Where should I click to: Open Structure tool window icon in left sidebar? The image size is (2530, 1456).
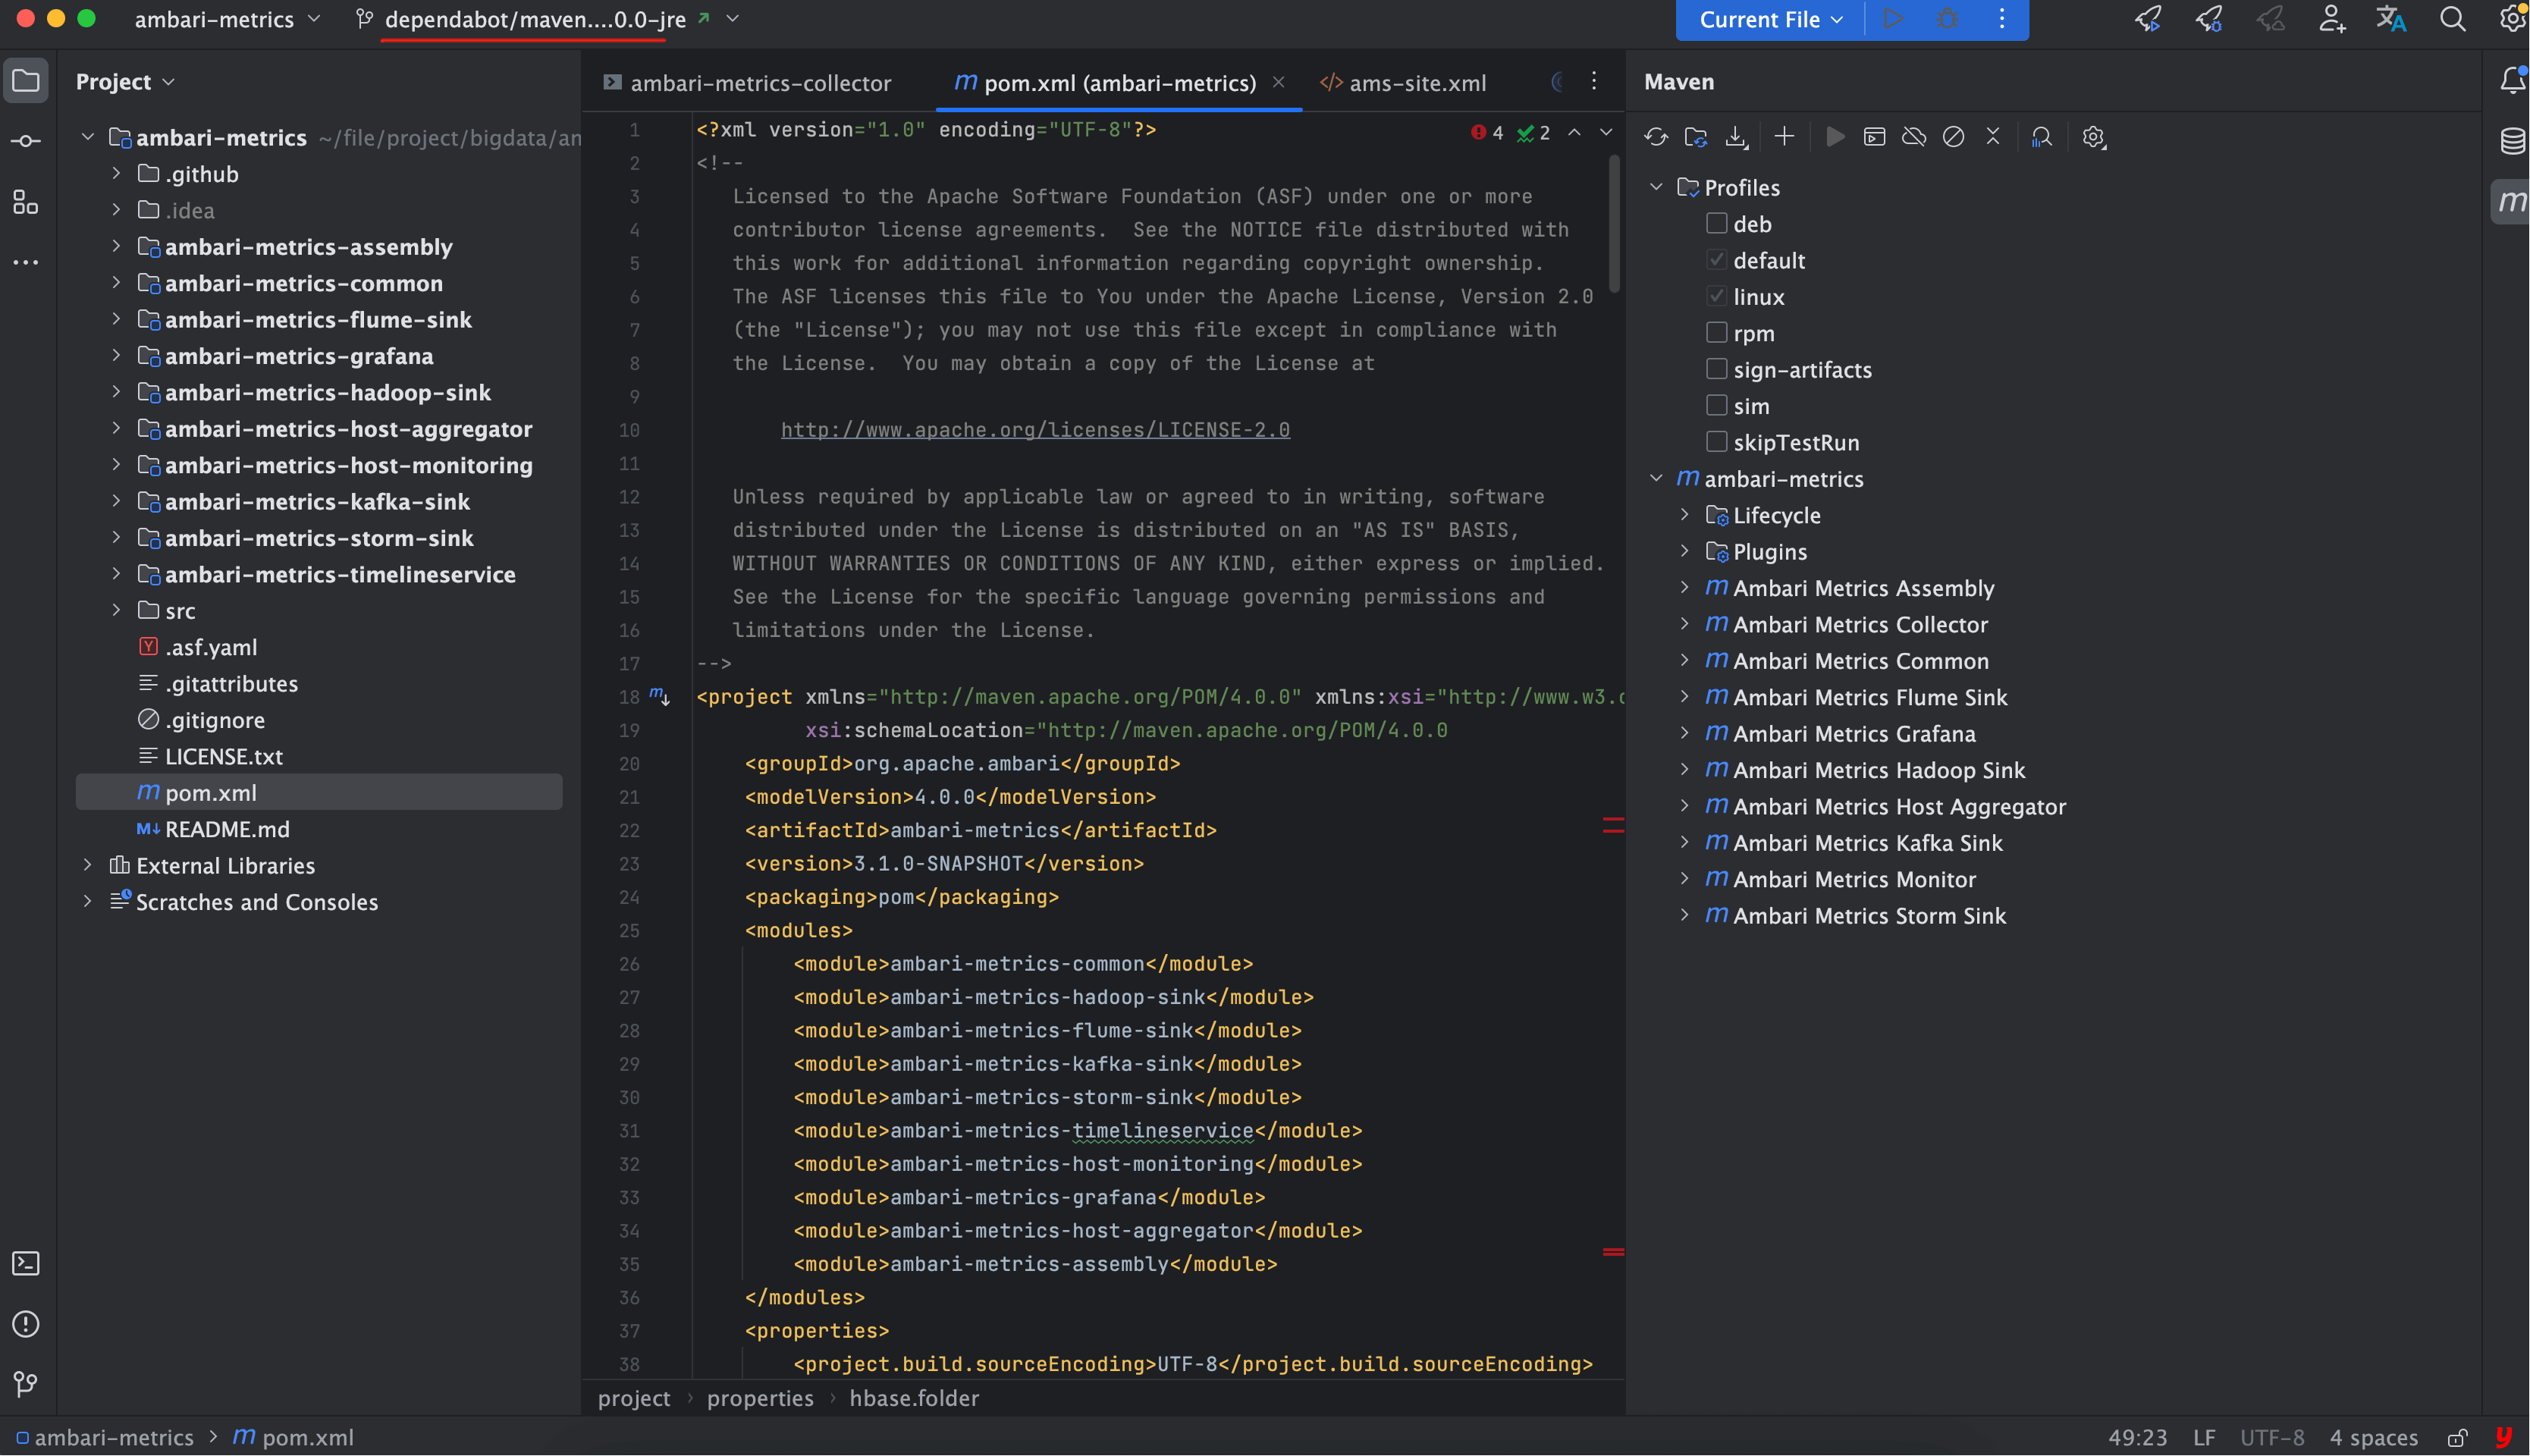(26, 202)
